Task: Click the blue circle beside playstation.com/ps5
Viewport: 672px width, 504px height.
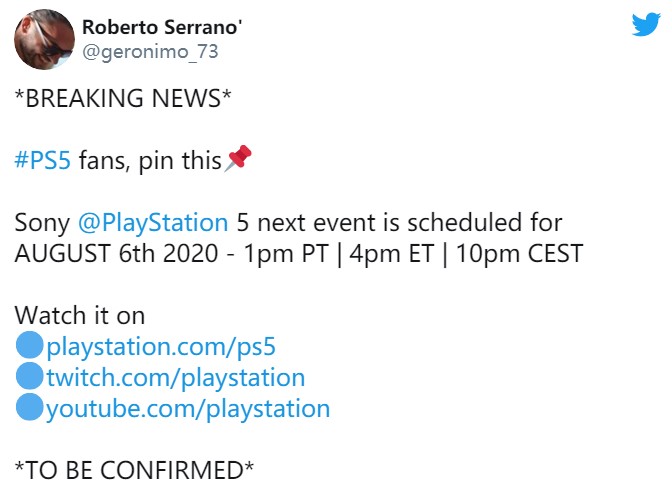Action: click(30, 347)
